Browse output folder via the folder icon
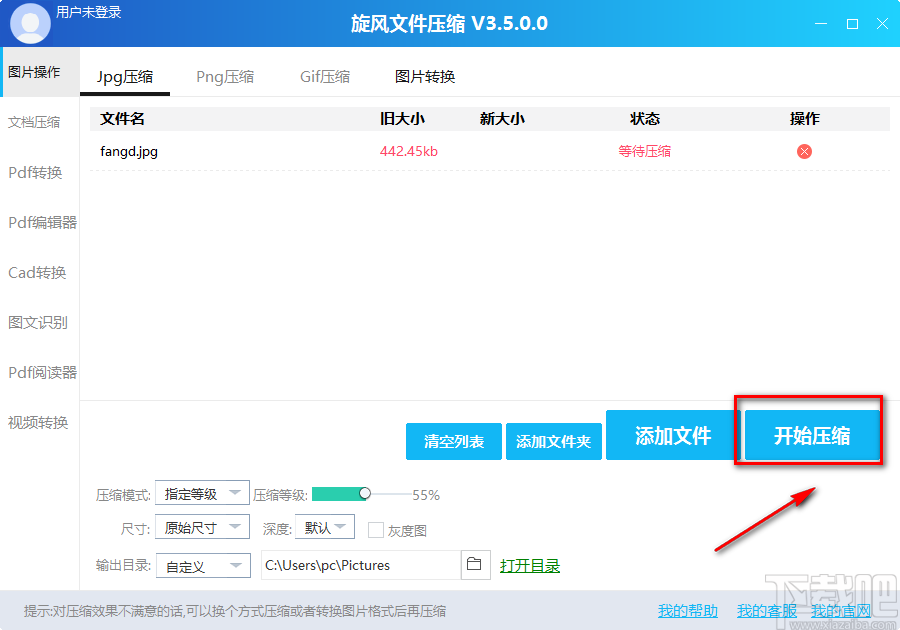 coord(475,565)
